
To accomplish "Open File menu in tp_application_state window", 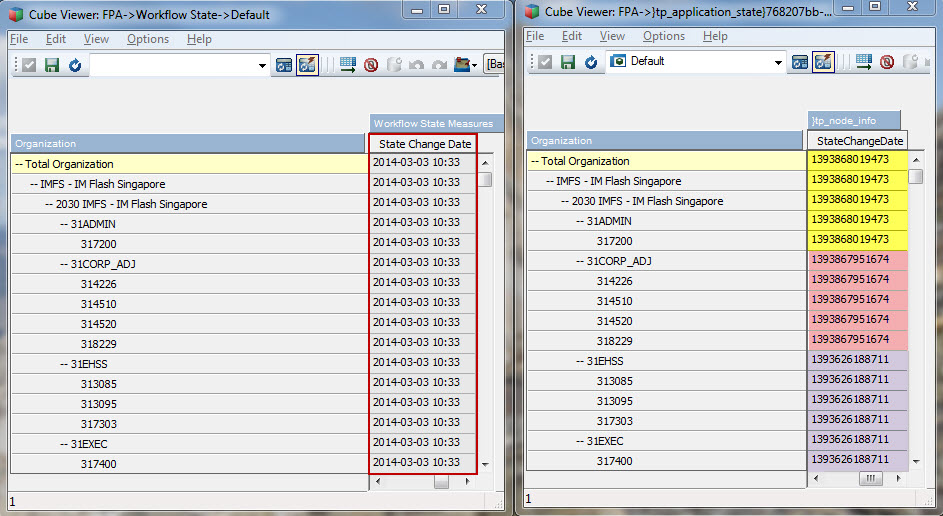I will (535, 36).
